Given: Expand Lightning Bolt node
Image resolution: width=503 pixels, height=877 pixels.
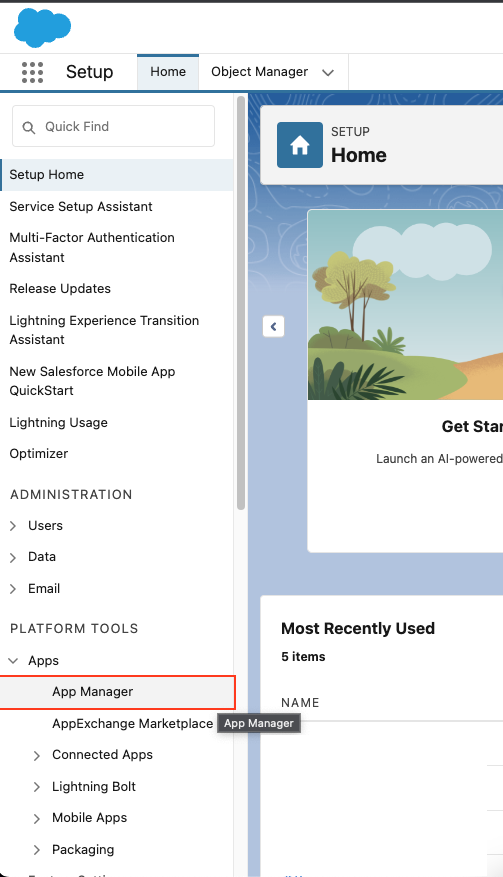Looking at the screenshot, I should pos(37,787).
